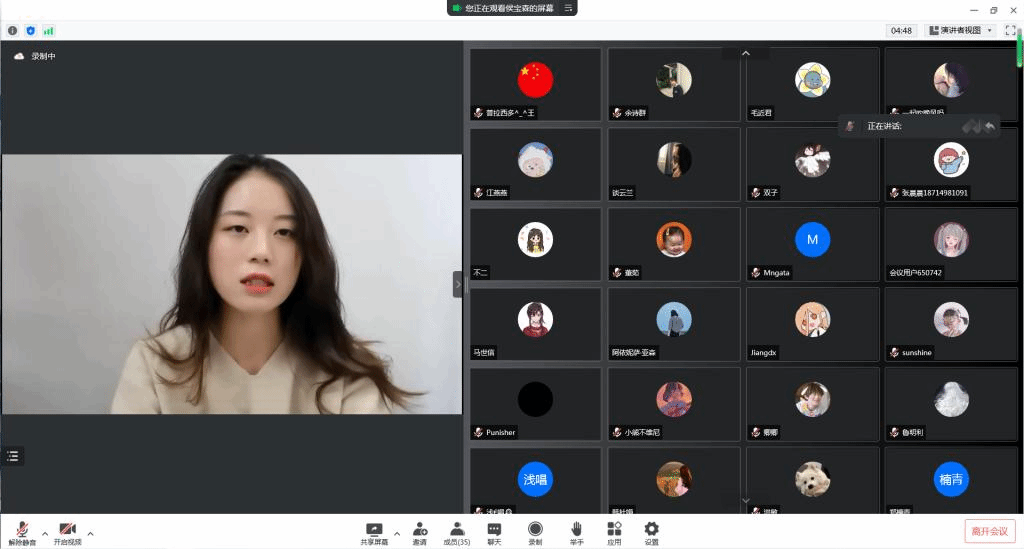
Task: Click the Record (录制) icon
Action: click(x=535, y=530)
